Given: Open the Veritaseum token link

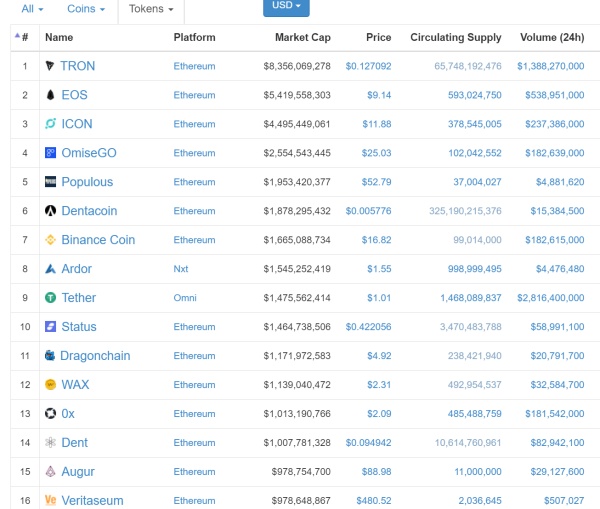Looking at the screenshot, I should (92, 500).
